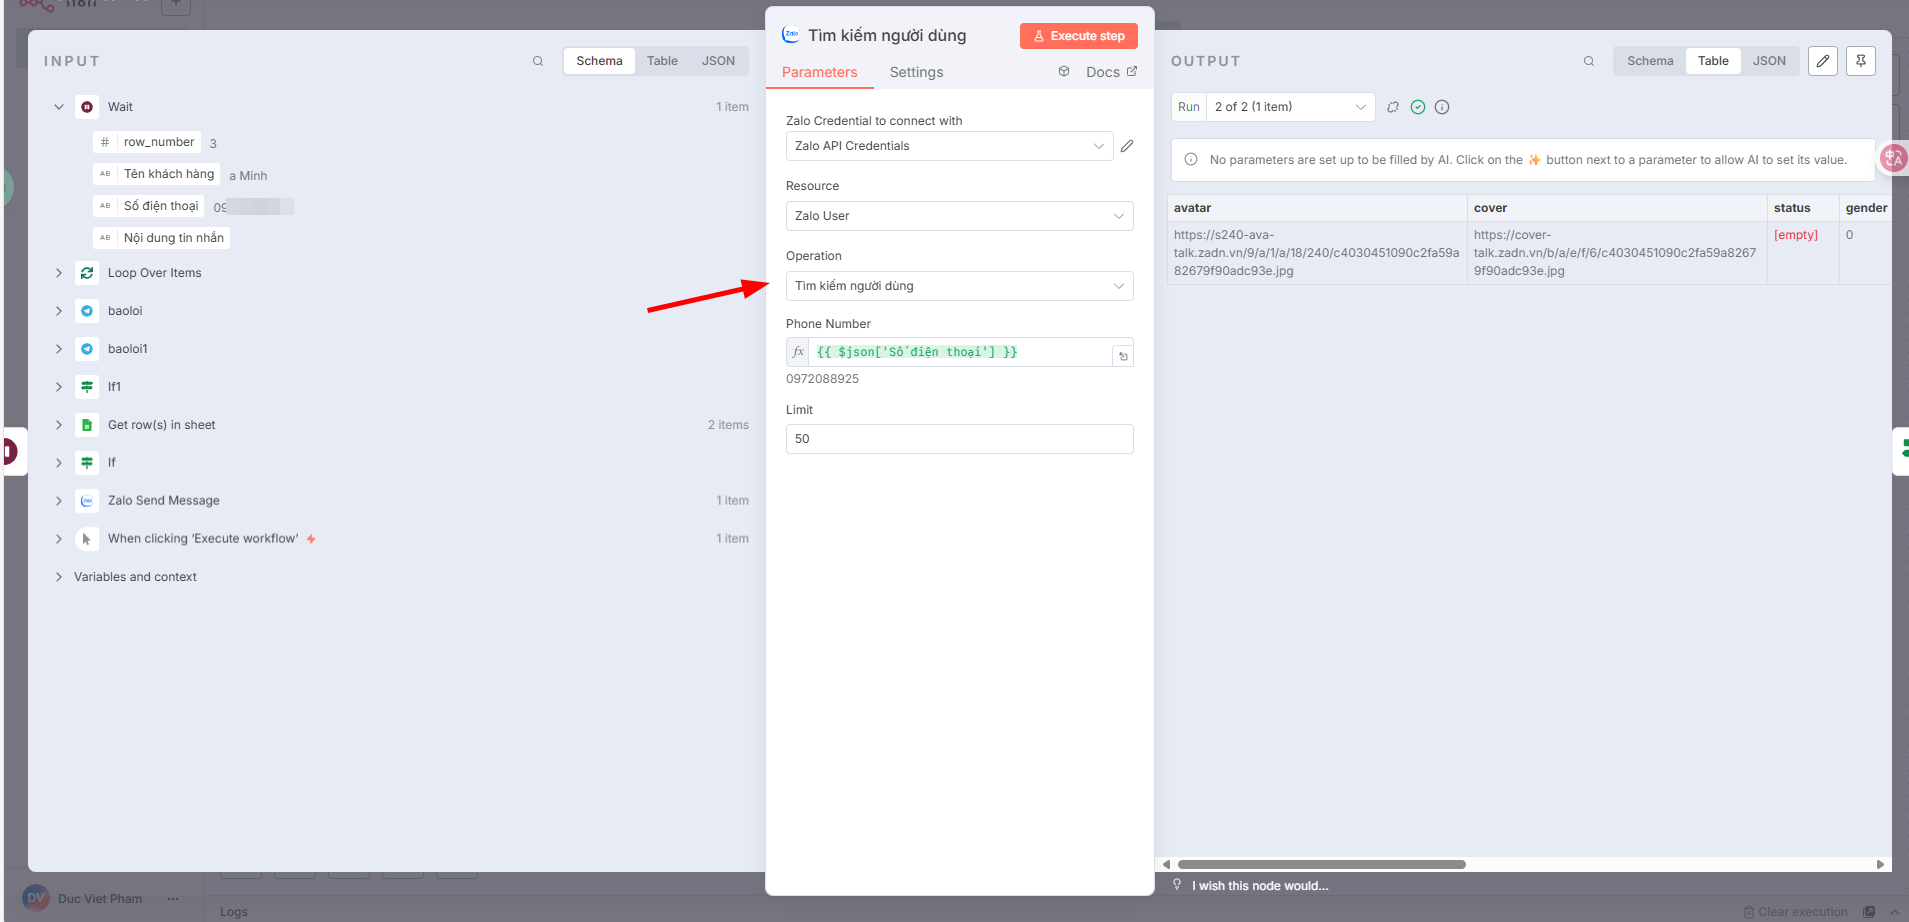This screenshot has width=1909, height=922.
Task: Open the Operation dropdown
Action: click(x=959, y=286)
